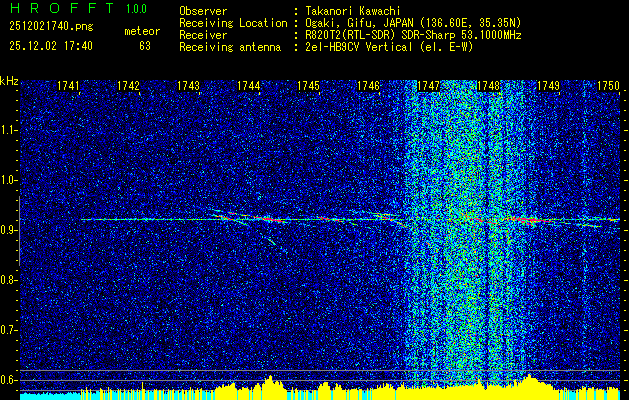Click the Receiving antenna label
This screenshot has height=400, width=629.
pos(230,47)
